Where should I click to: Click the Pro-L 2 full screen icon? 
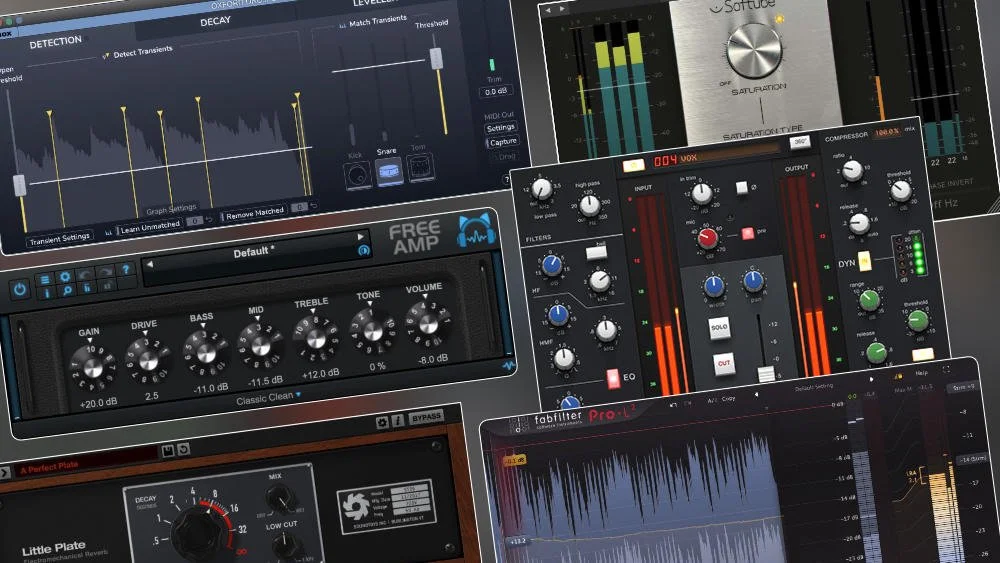click(x=946, y=369)
